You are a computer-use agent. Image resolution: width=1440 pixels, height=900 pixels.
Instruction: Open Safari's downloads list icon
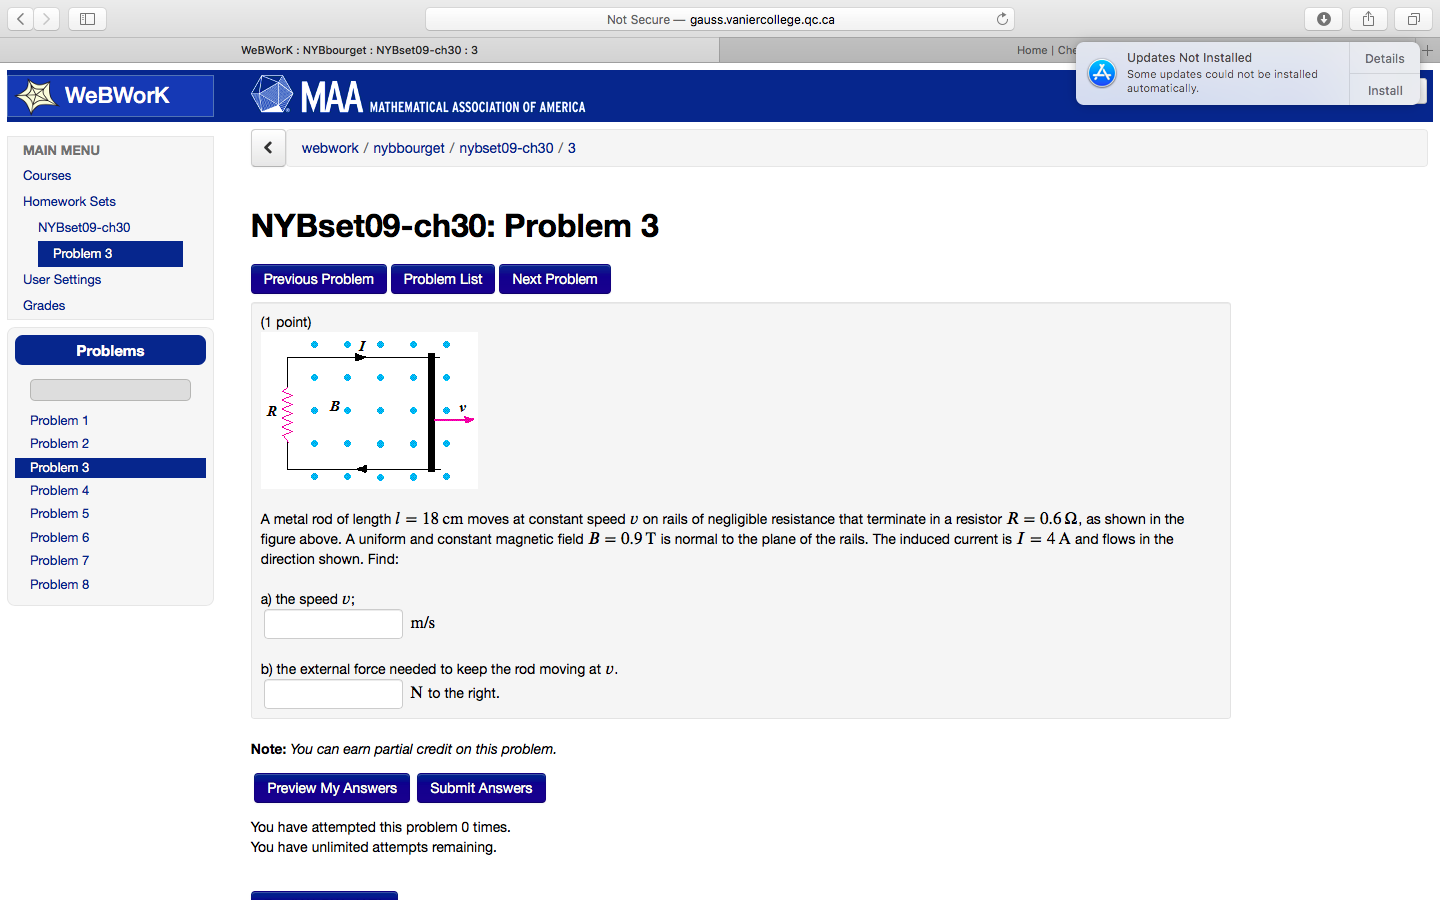tap(1323, 18)
